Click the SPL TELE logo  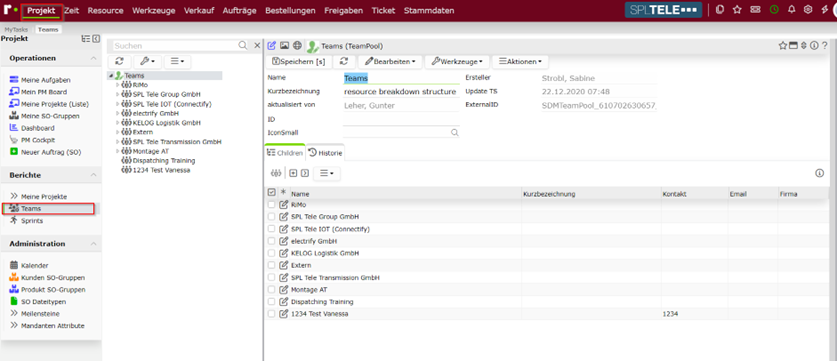pyautogui.click(x=663, y=10)
